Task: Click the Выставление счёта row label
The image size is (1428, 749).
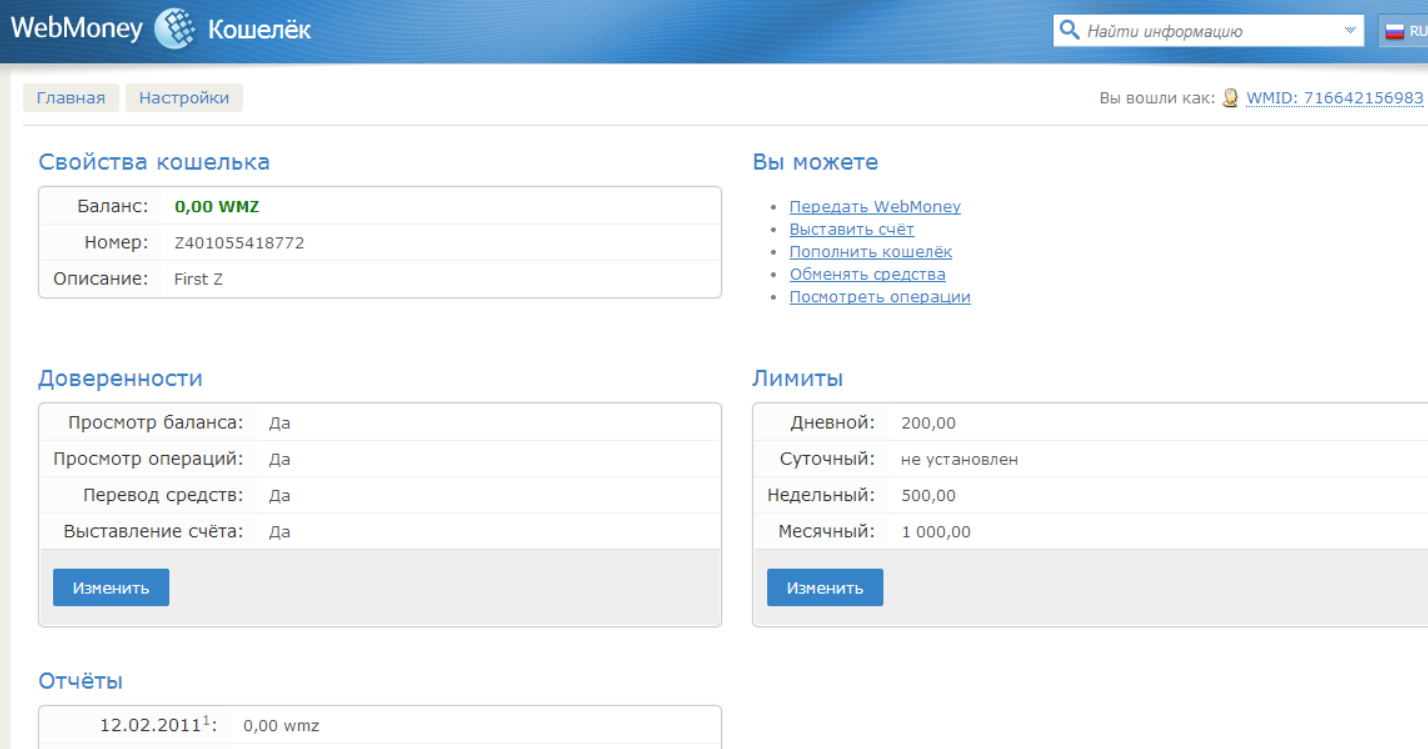Action: [153, 531]
